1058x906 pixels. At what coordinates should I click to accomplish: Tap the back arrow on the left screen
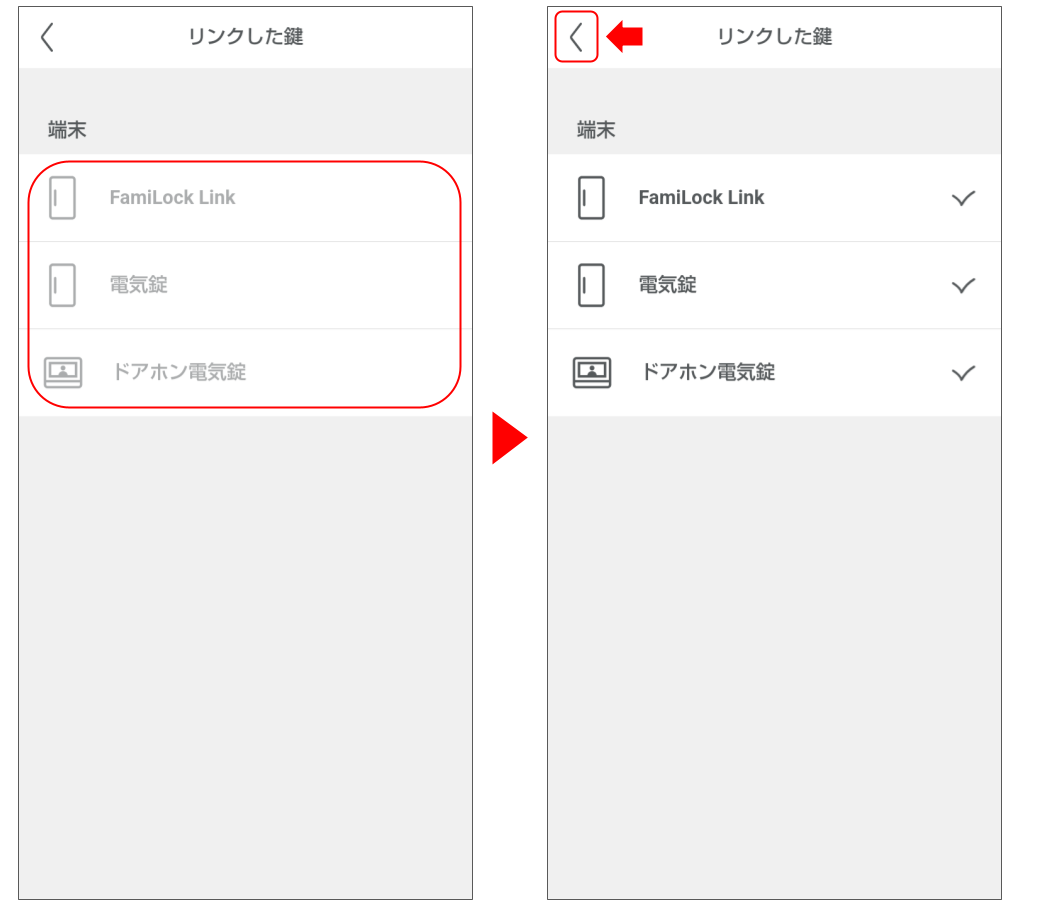pos(47,37)
